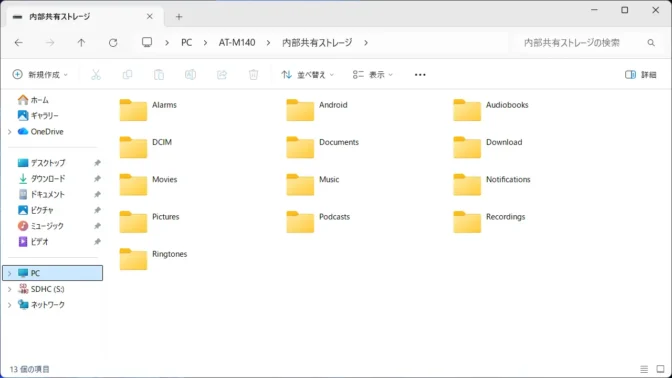Select the Alarms folder
Screen dimensions: 672x378
click(148, 110)
